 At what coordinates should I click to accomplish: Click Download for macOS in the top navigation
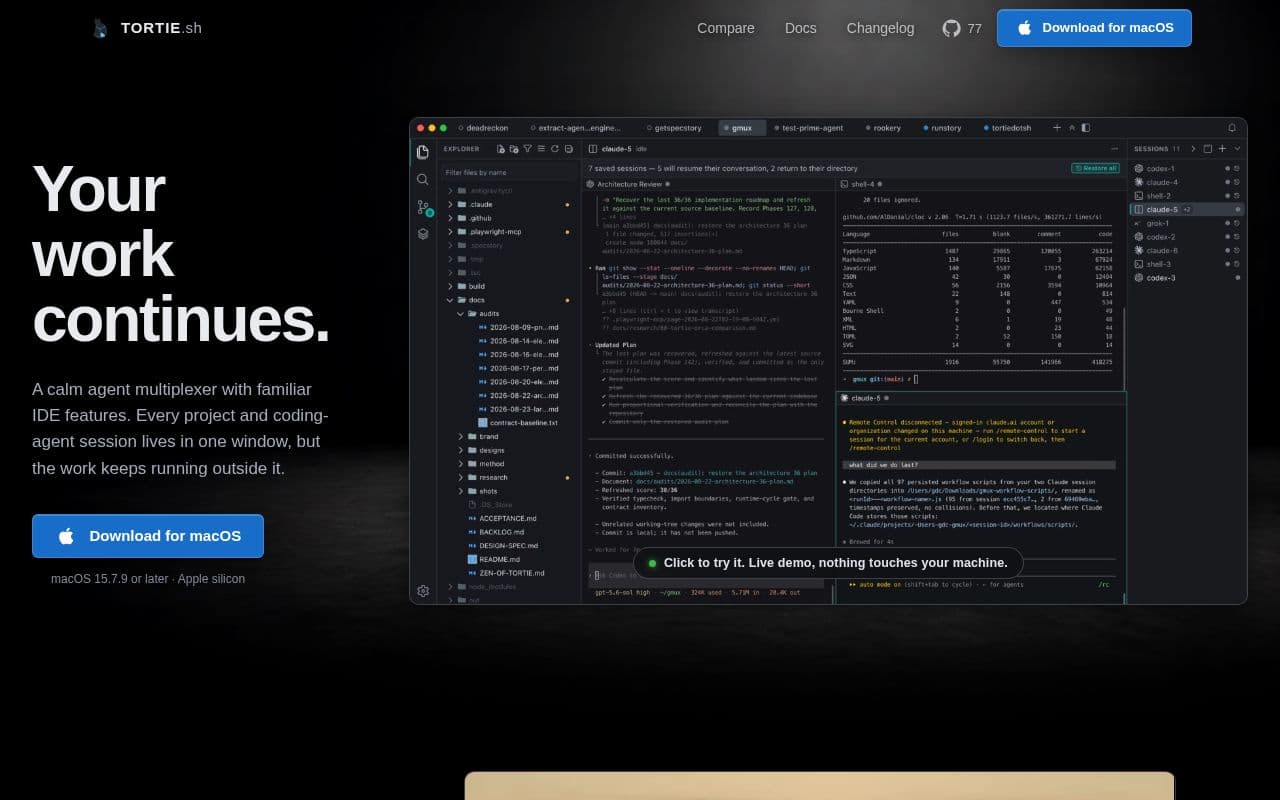pos(1094,28)
